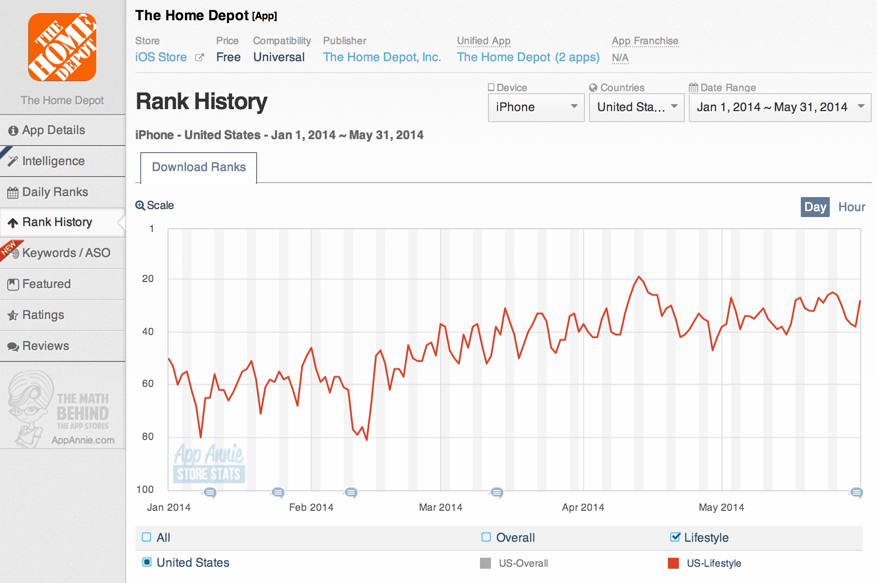
Task: Switch chart to Hour view
Action: pyautogui.click(x=851, y=207)
